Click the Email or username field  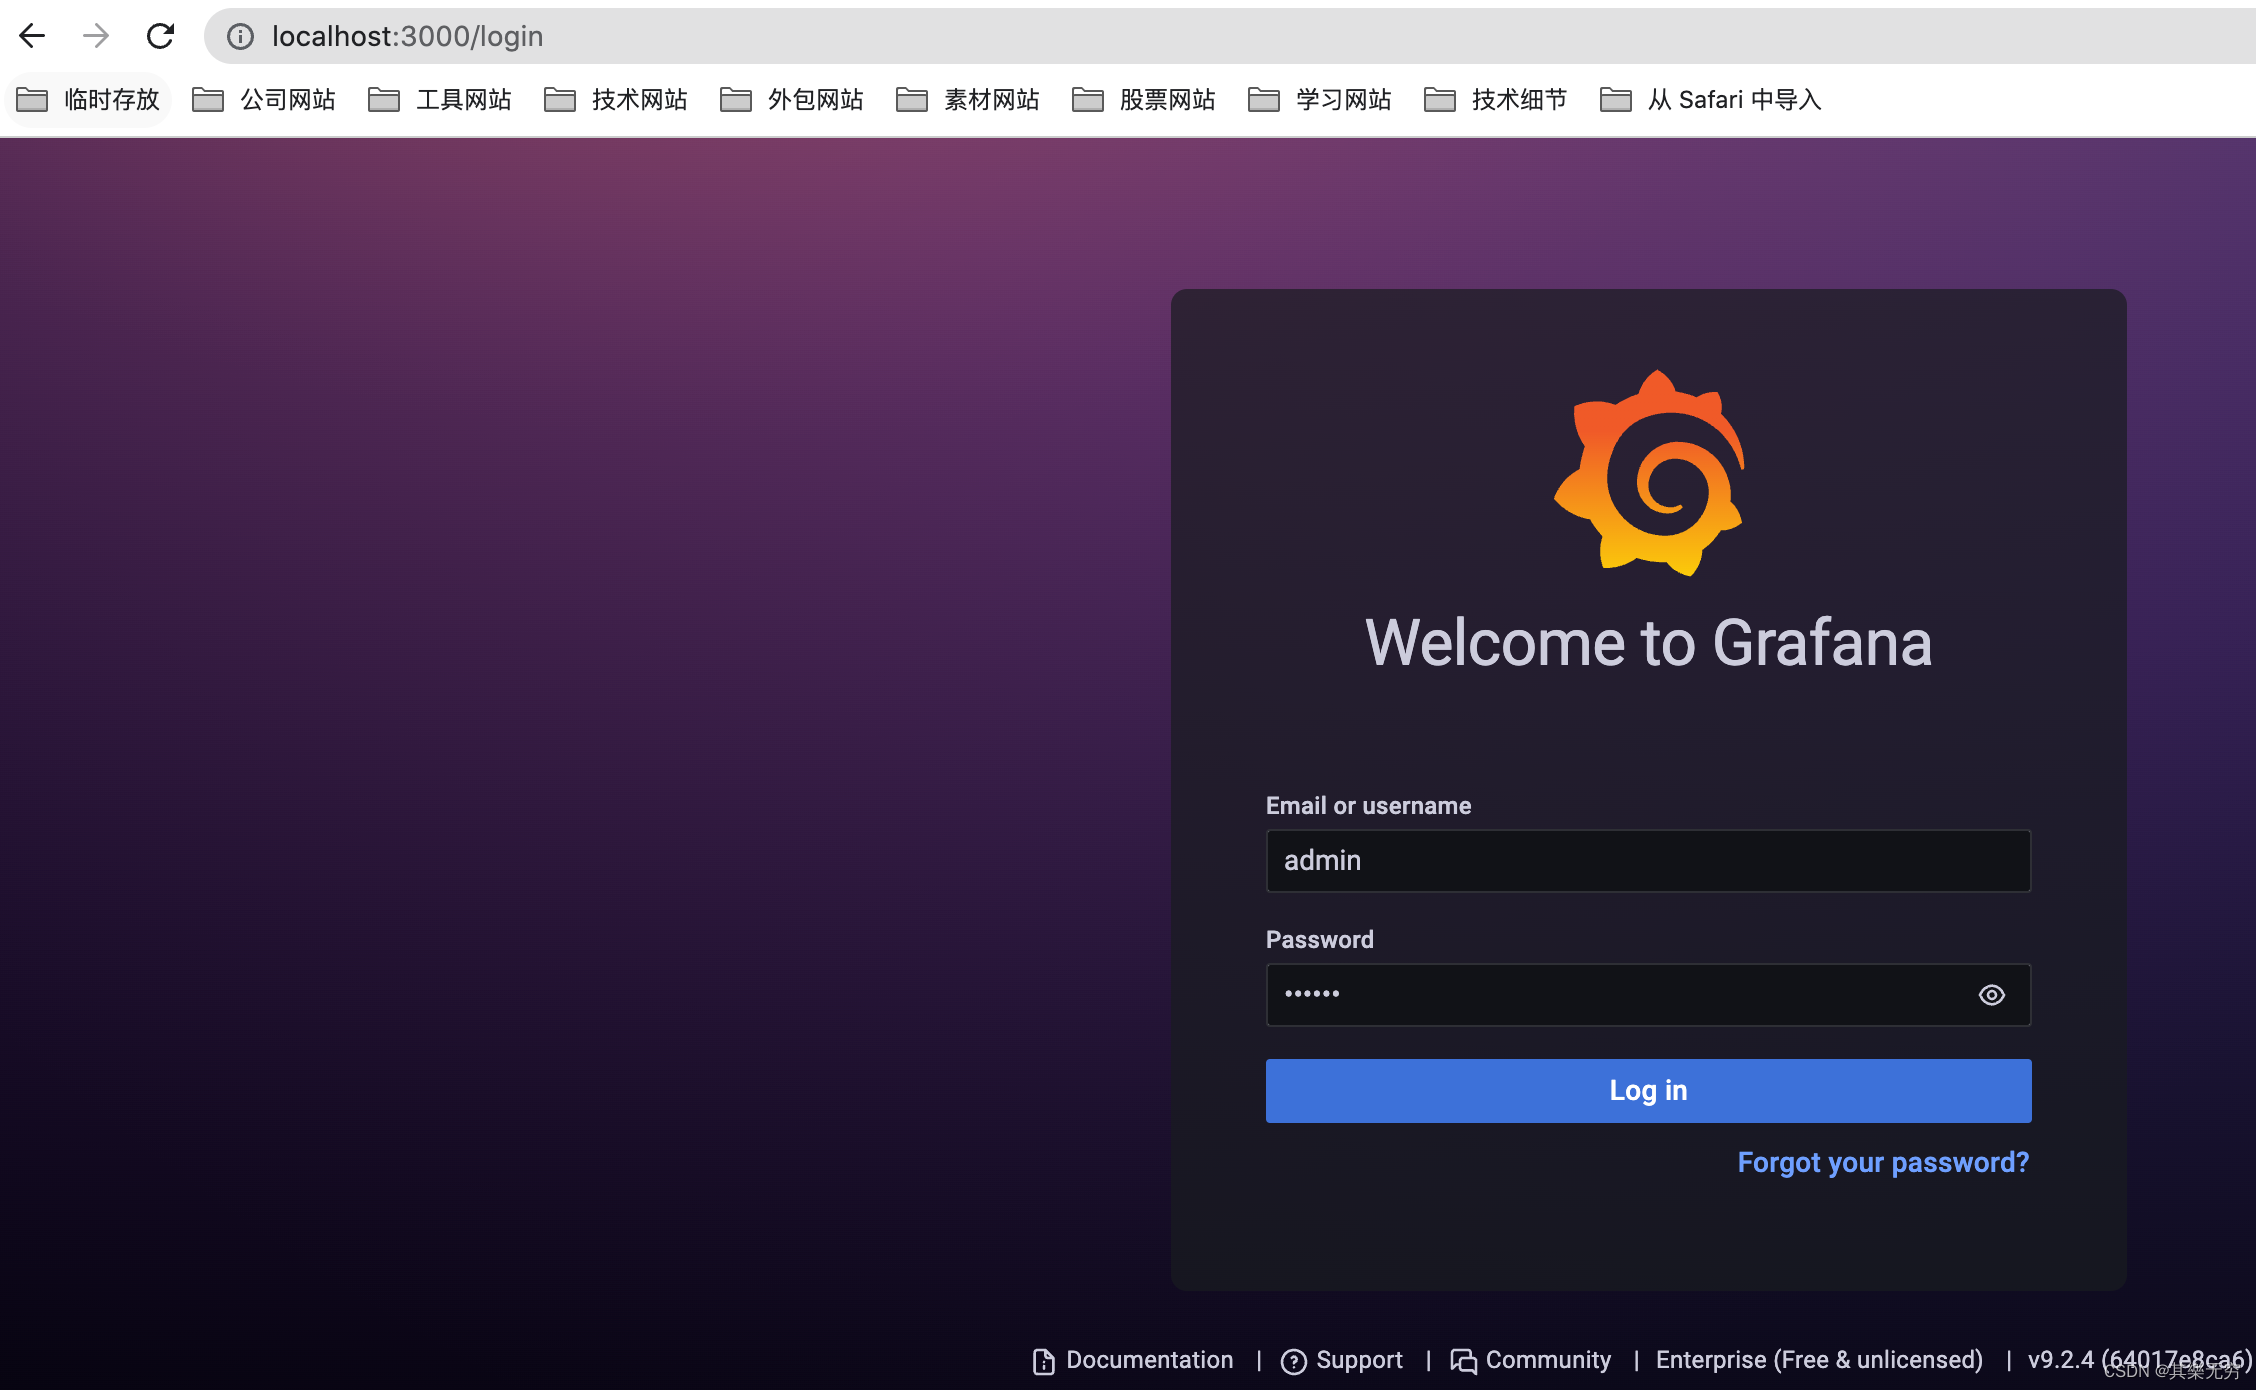(x=1648, y=860)
